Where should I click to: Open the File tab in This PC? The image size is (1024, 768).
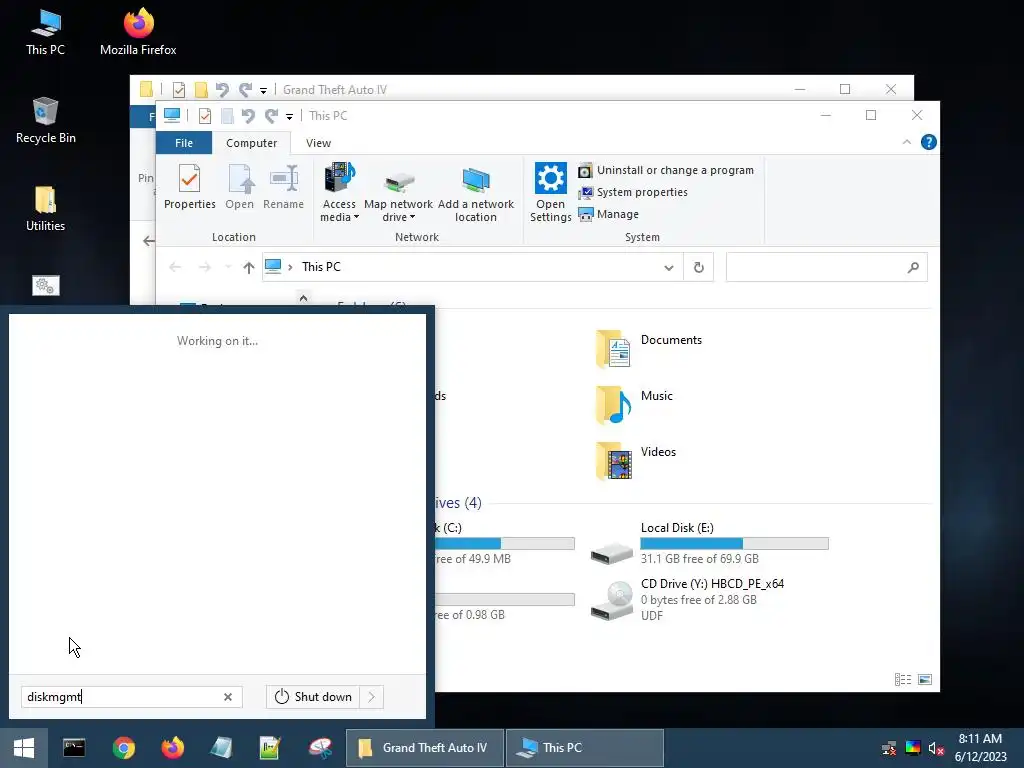184,143
